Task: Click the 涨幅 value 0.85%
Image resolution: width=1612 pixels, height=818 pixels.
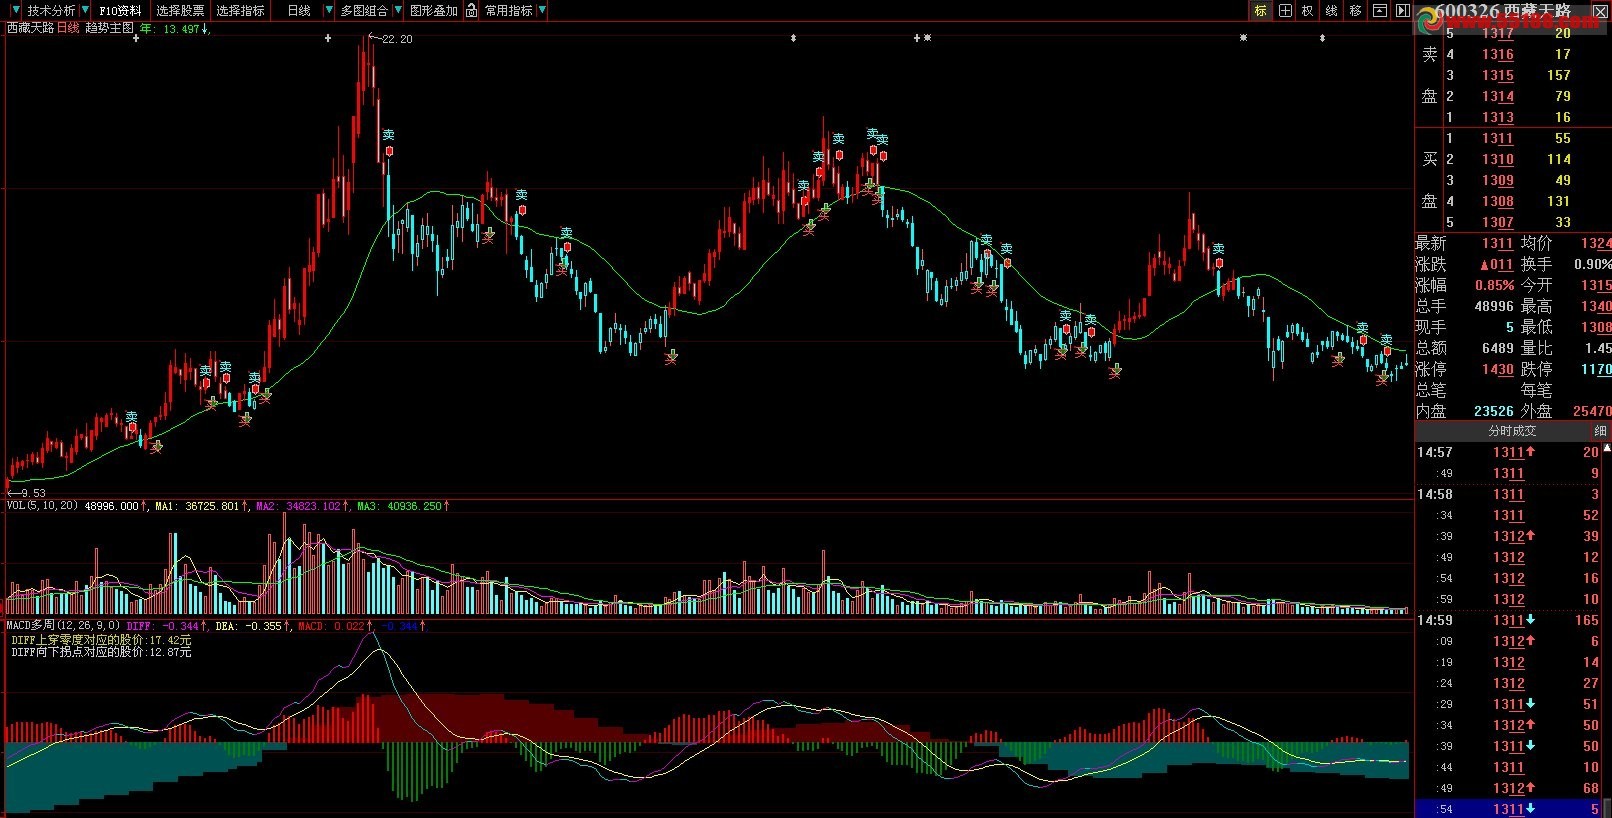Action: click(x=1495, y=285)
